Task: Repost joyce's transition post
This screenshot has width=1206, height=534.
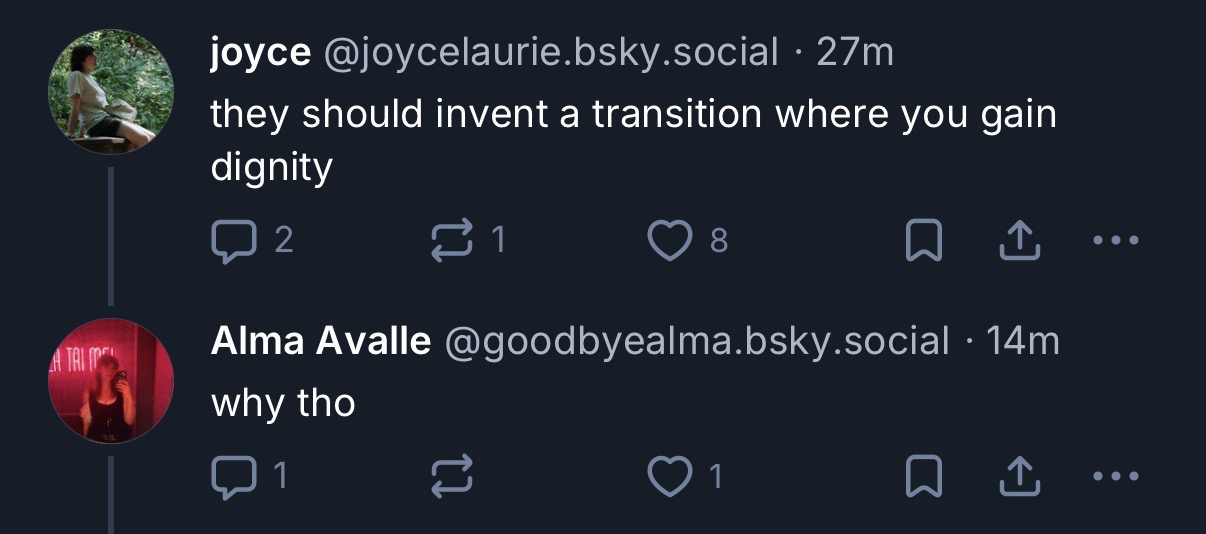Action: click(x=450, y=240)
